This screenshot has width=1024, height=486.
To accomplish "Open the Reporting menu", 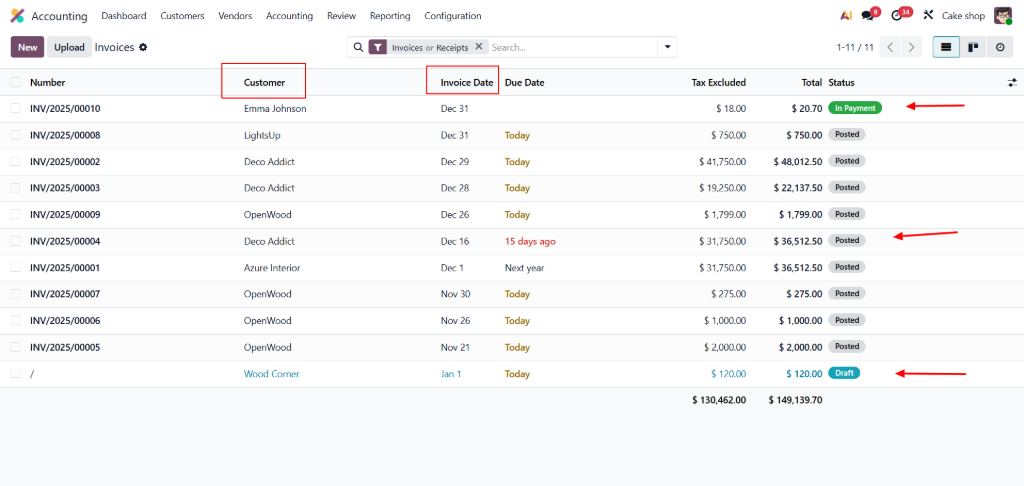I will (x=389, y=16).
